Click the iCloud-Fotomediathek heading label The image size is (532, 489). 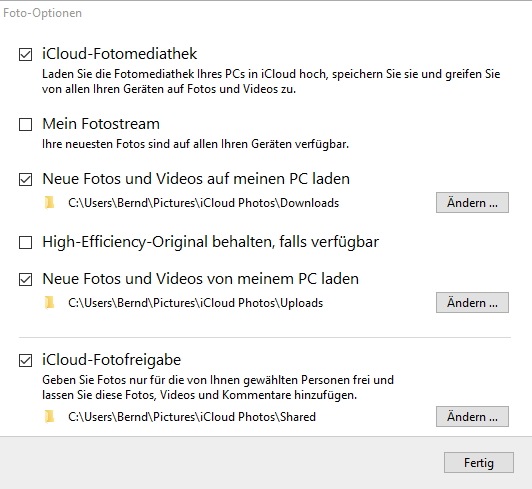(119, 54)
